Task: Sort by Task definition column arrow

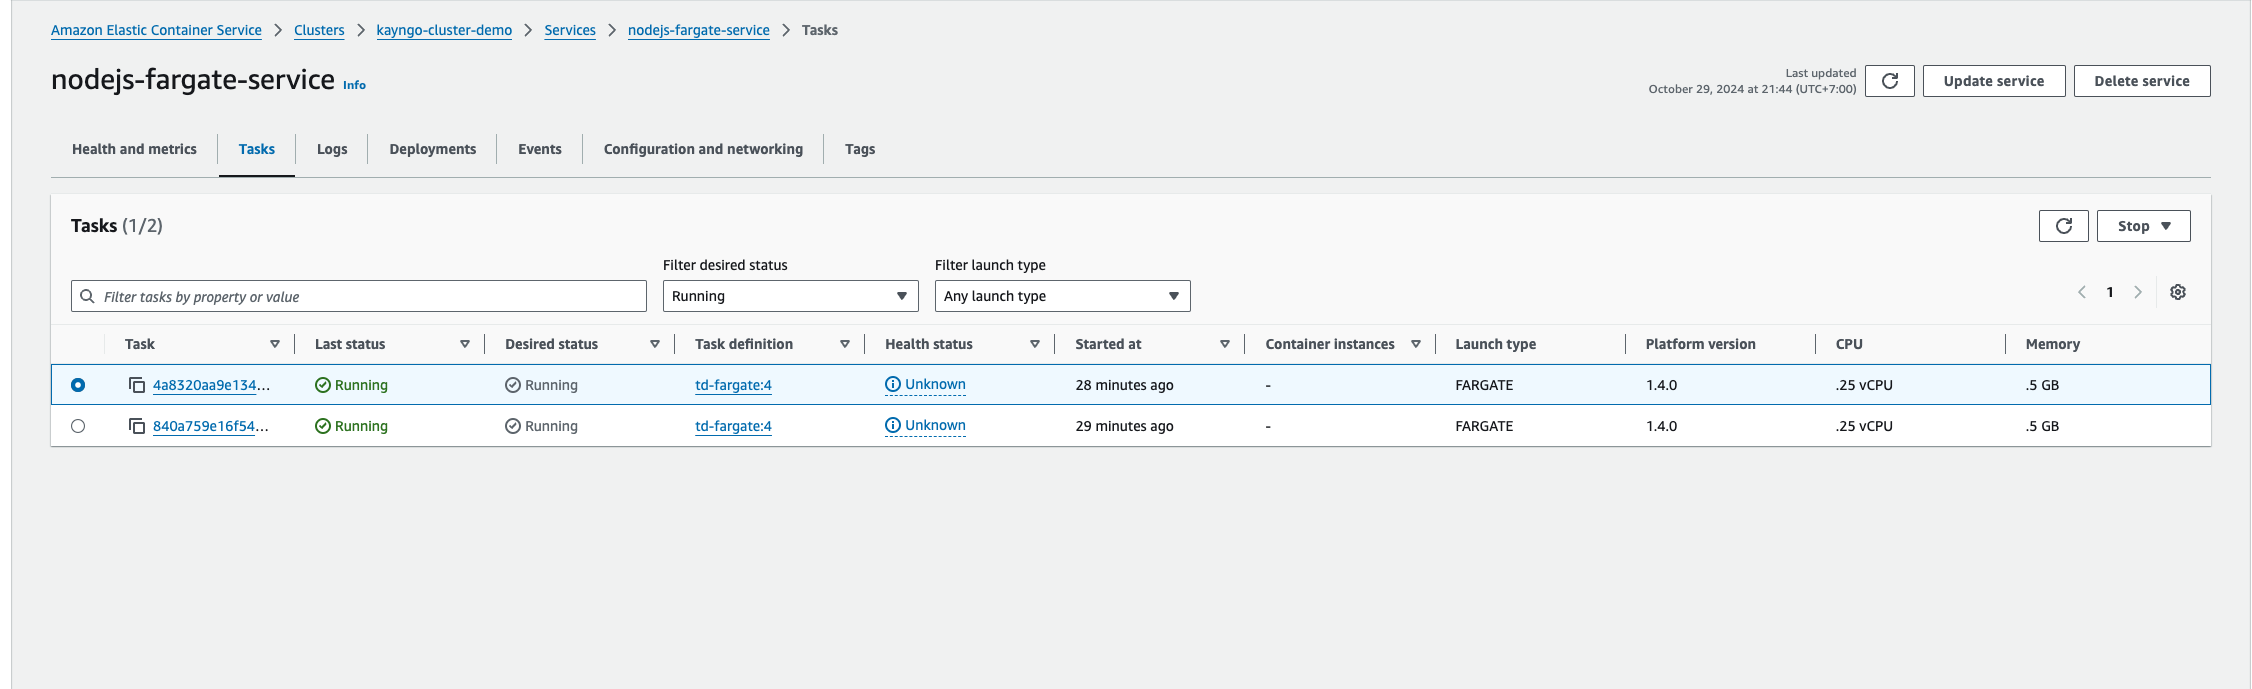Action: click(x=845, y=344)
